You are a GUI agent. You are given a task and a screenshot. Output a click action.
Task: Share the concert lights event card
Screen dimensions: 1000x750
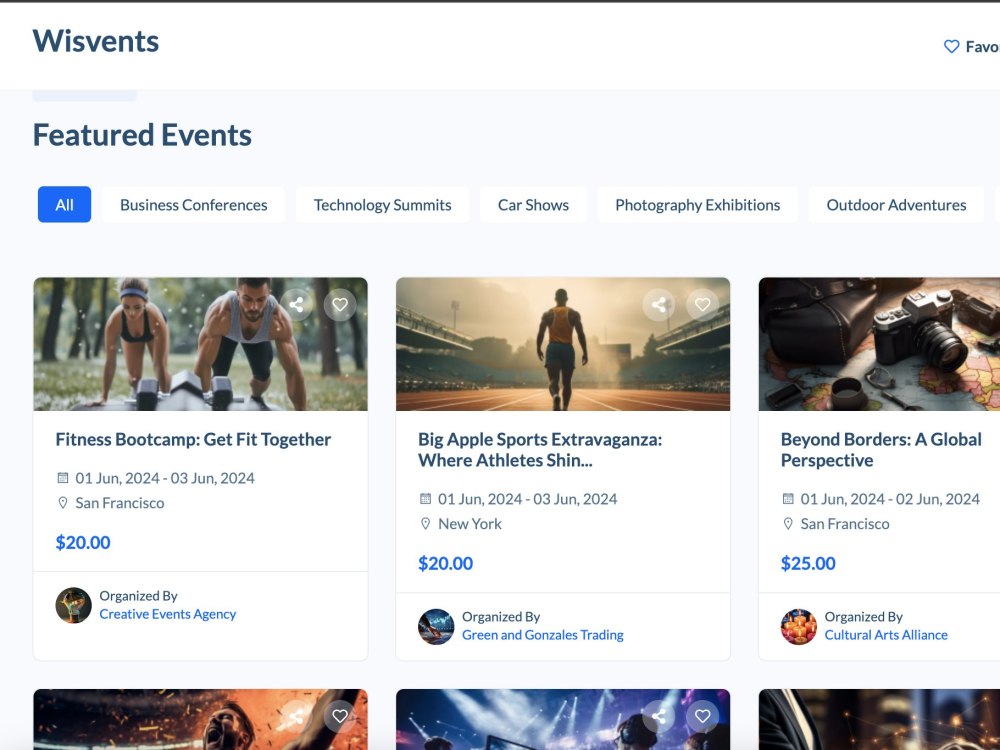[x=659, y=716]
